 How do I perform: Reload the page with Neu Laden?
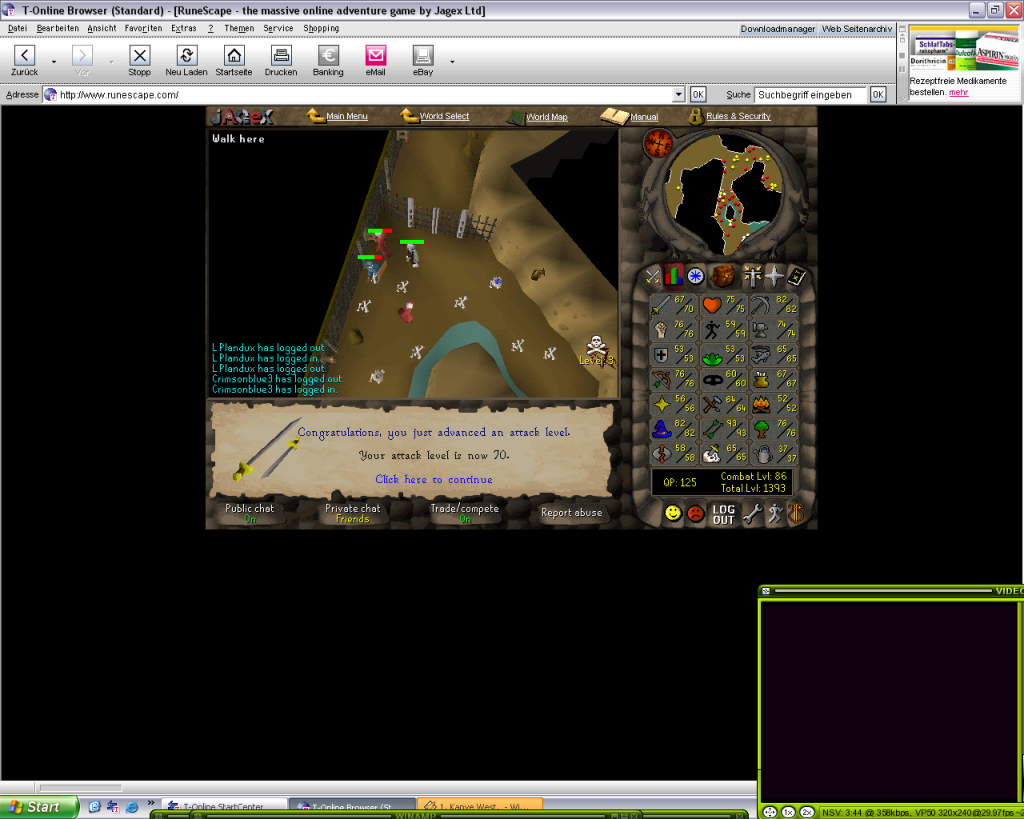187,56
